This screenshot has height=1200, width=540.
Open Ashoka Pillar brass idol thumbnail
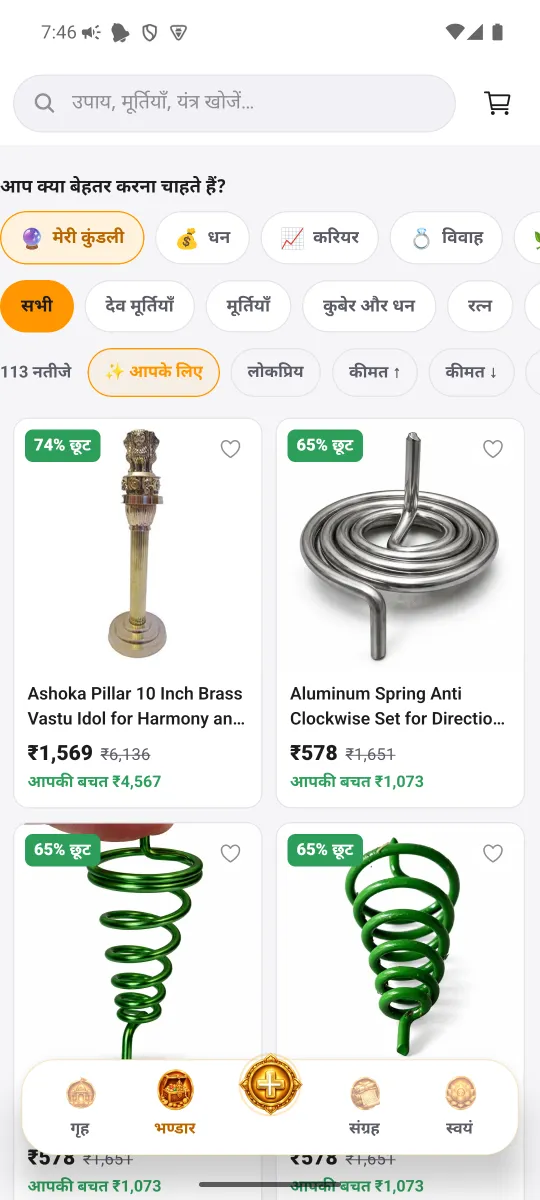point(138,545)
